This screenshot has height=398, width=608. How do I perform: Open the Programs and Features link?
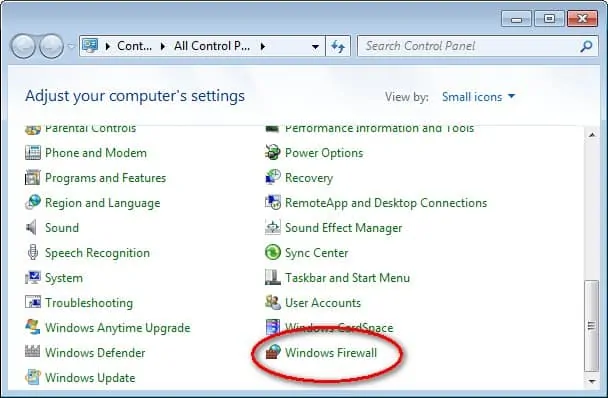click(105, 178)
